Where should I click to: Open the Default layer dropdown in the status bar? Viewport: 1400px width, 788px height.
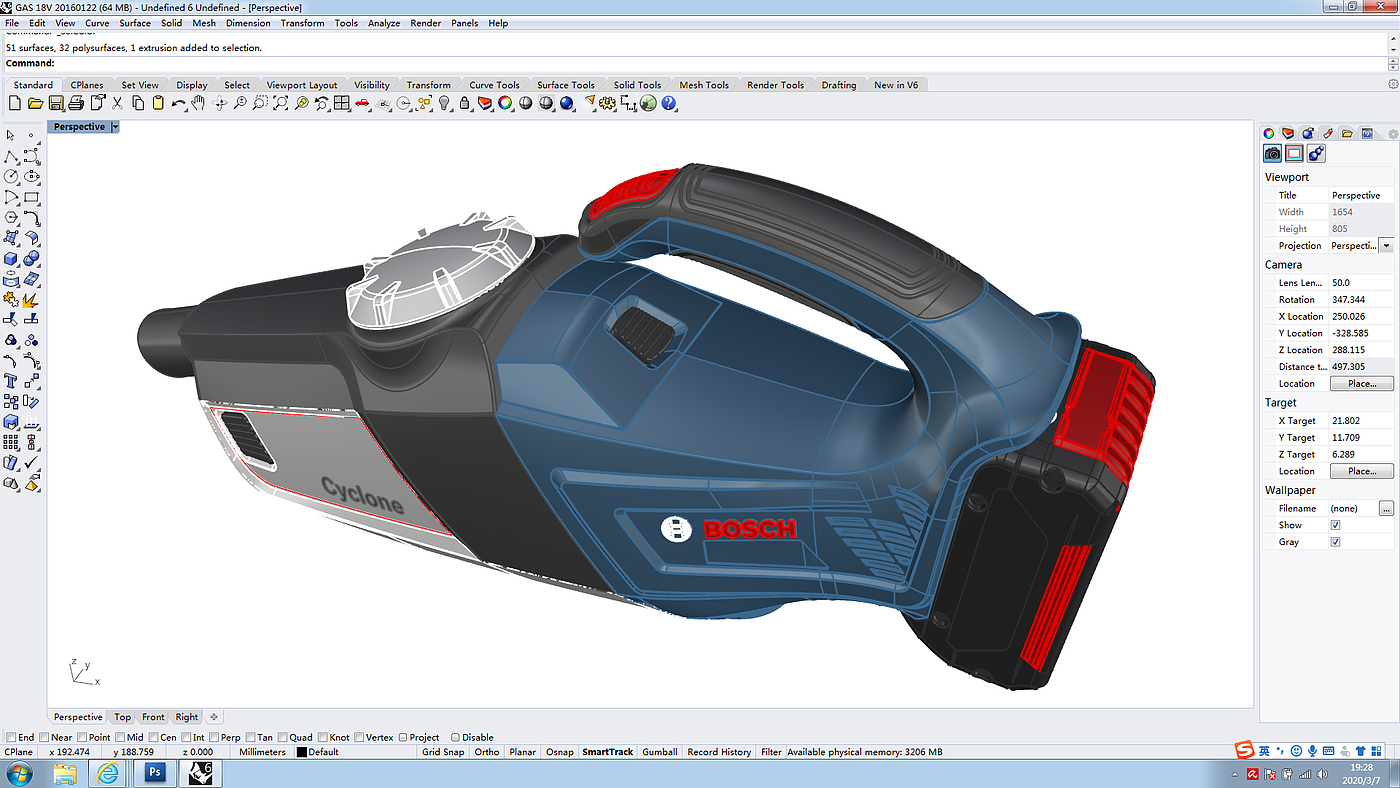pos(322,752)
